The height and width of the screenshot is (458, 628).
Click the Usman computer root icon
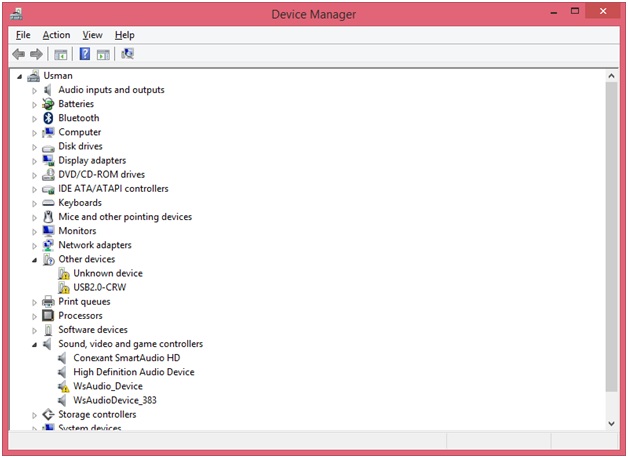click(x=34, y=76)
